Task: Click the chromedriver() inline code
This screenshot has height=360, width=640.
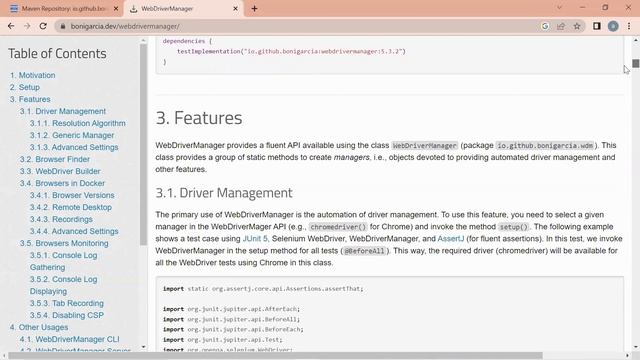Action: tap(338, 227)
